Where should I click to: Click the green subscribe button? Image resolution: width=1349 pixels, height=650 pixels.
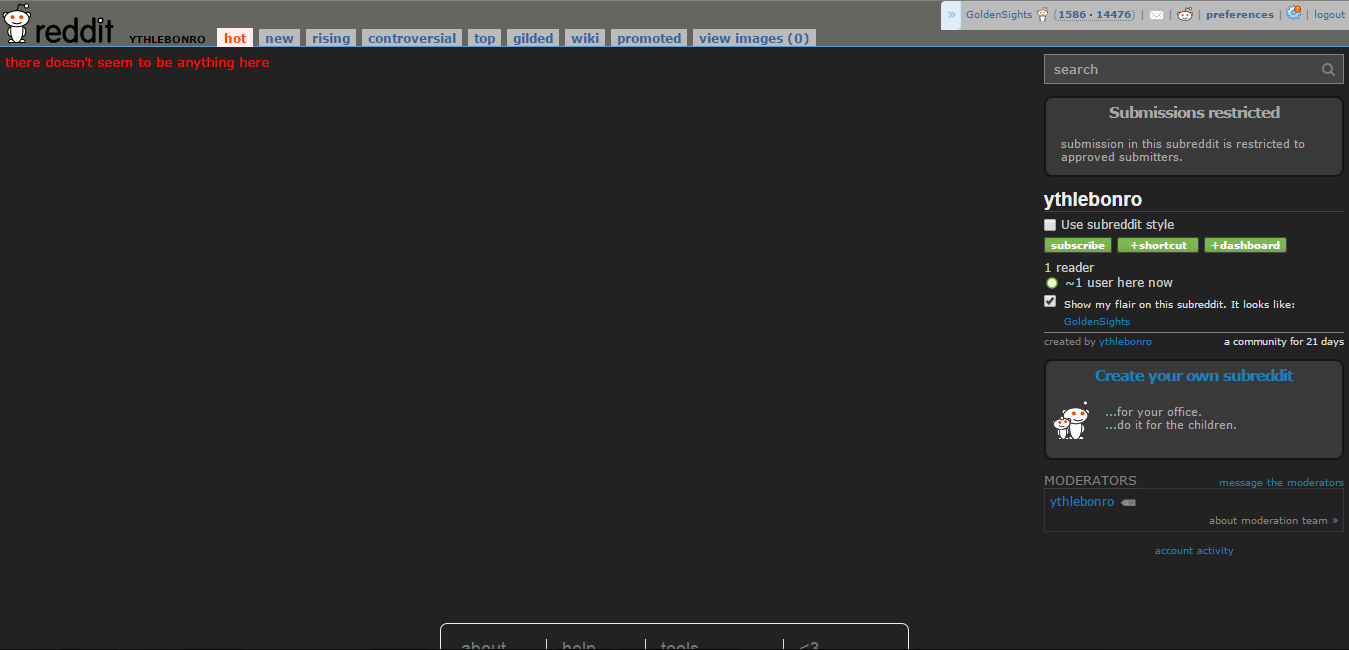(1078, 245)
